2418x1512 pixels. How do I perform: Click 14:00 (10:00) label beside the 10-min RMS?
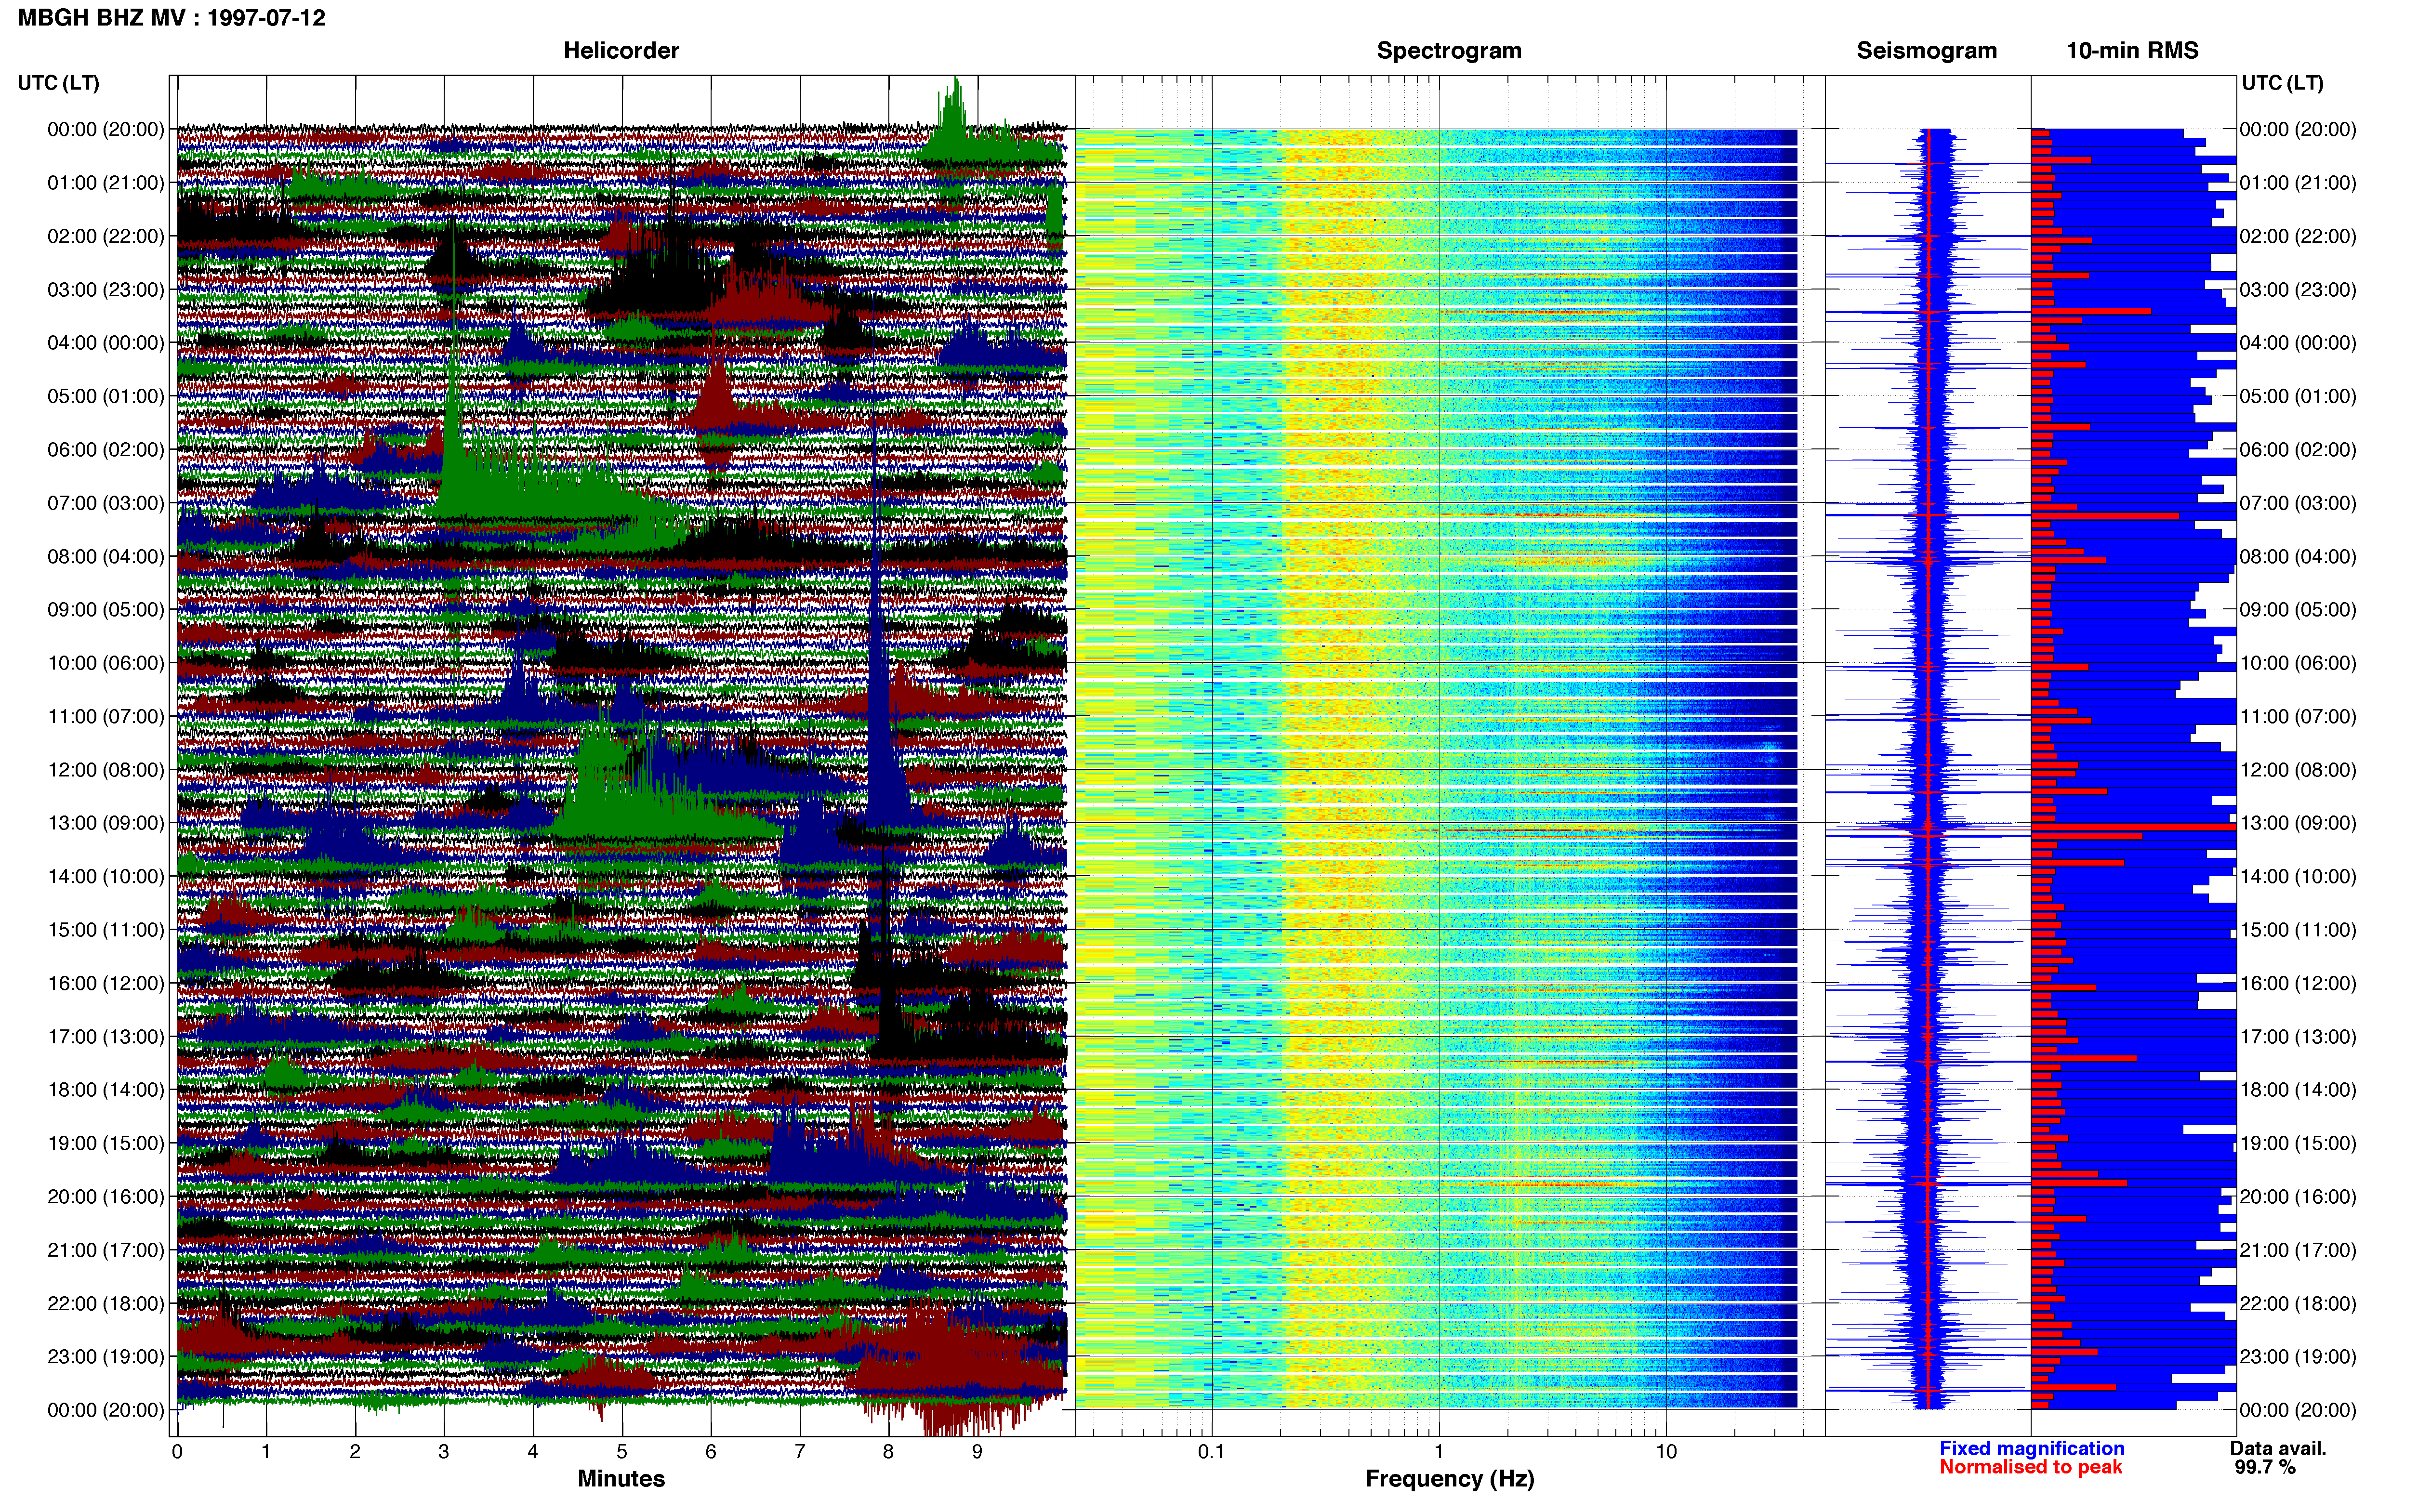click(x=2298, y=877)
